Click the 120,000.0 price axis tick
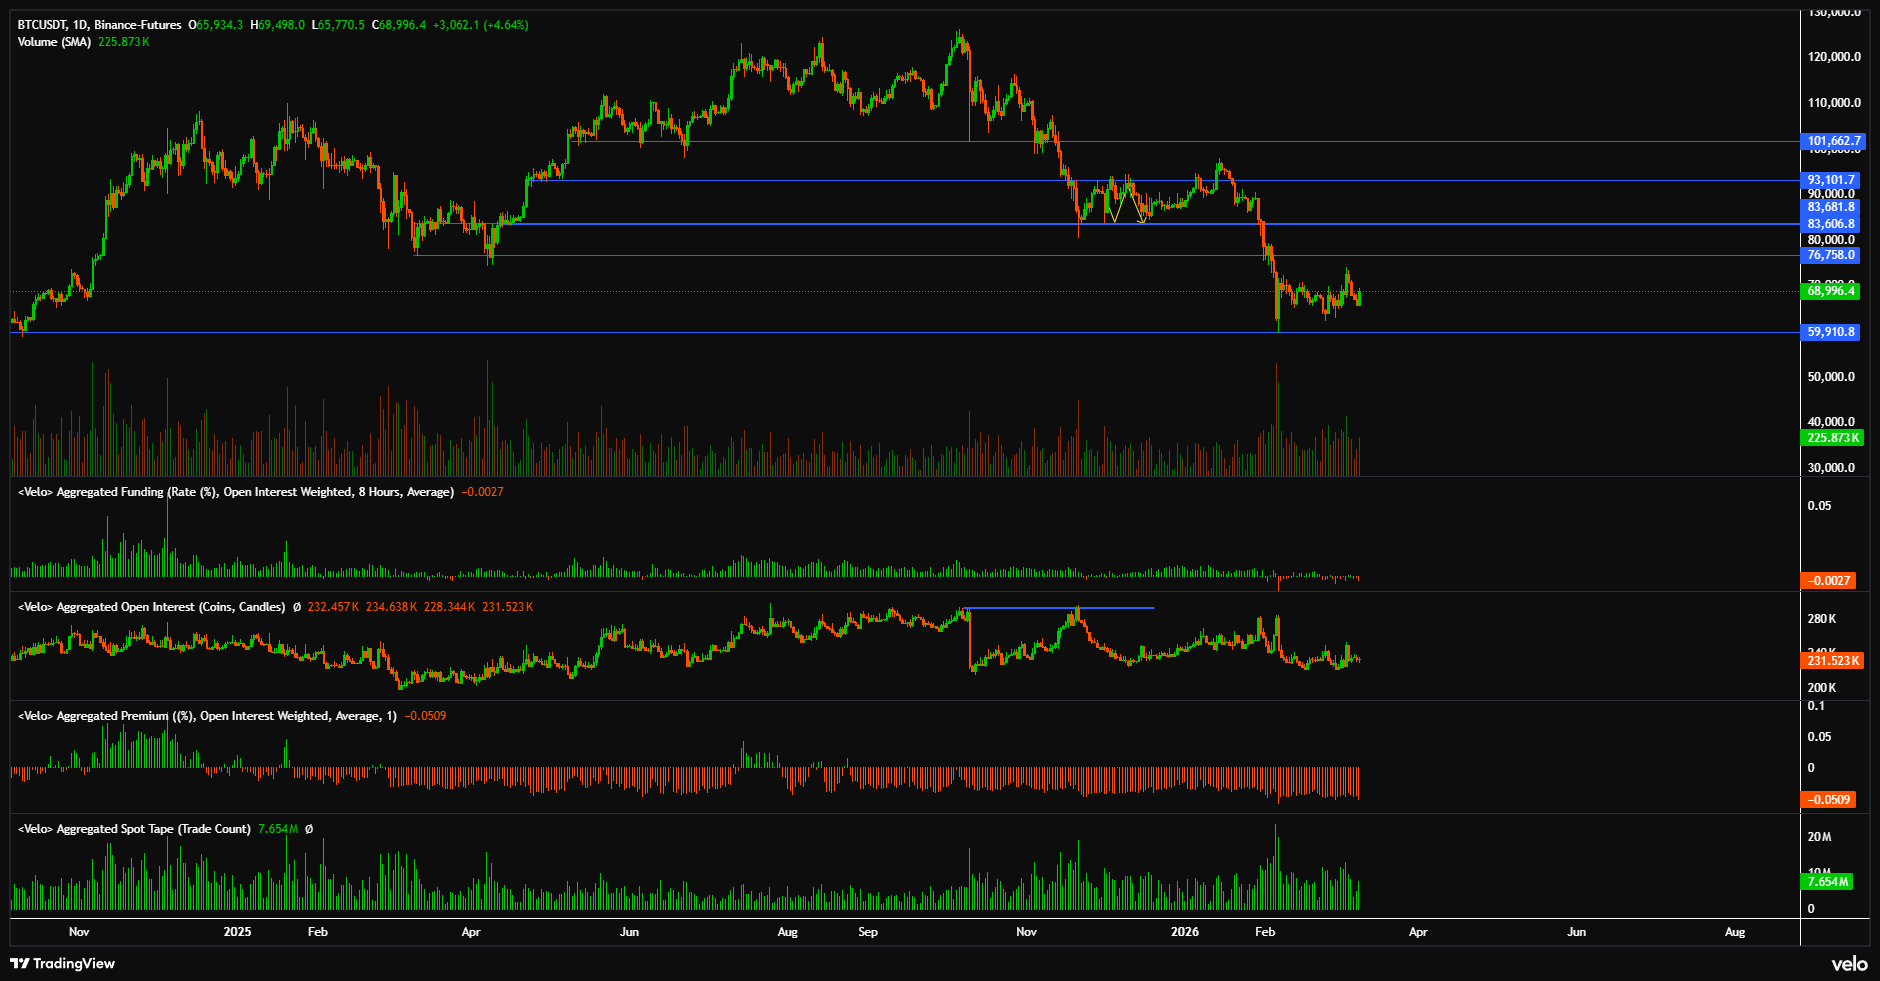This screenshot has height=981, width=1880. (1834, 57)
